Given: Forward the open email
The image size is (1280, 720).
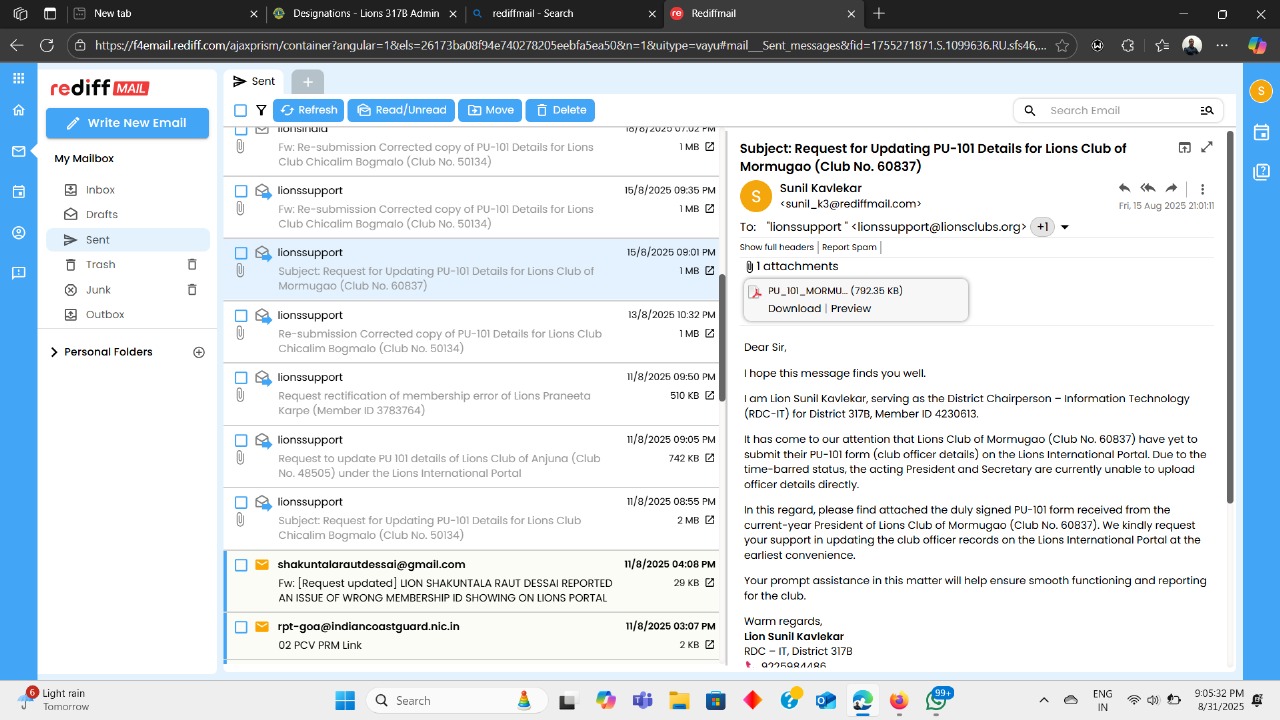Looking at the screenshot, I should [1171, 188].
